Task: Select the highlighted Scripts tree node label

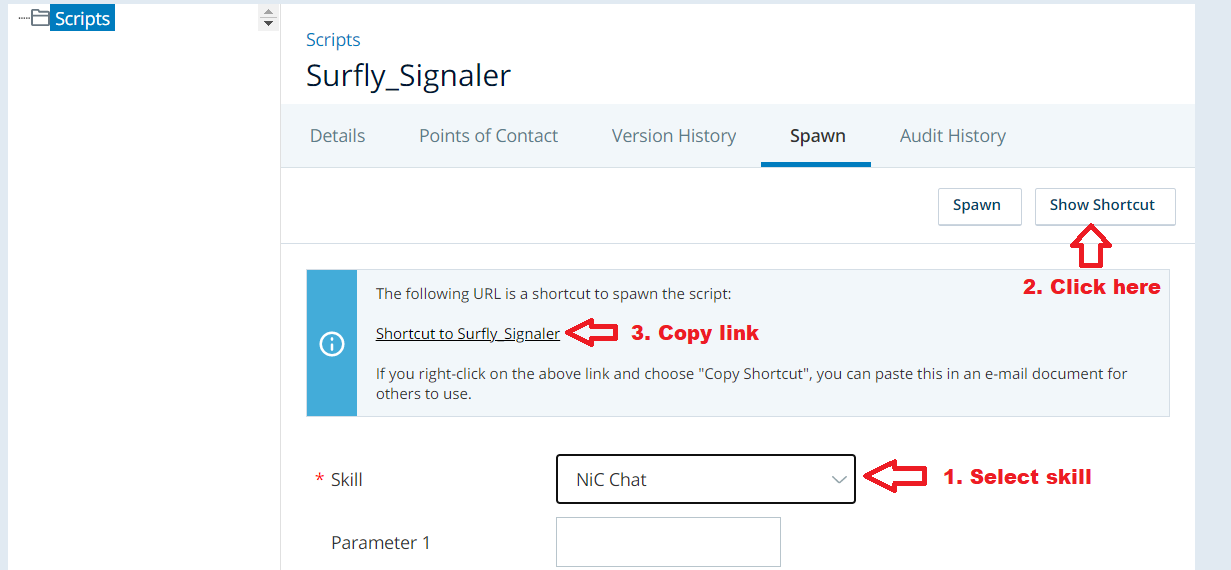Action: pos(82,18)
